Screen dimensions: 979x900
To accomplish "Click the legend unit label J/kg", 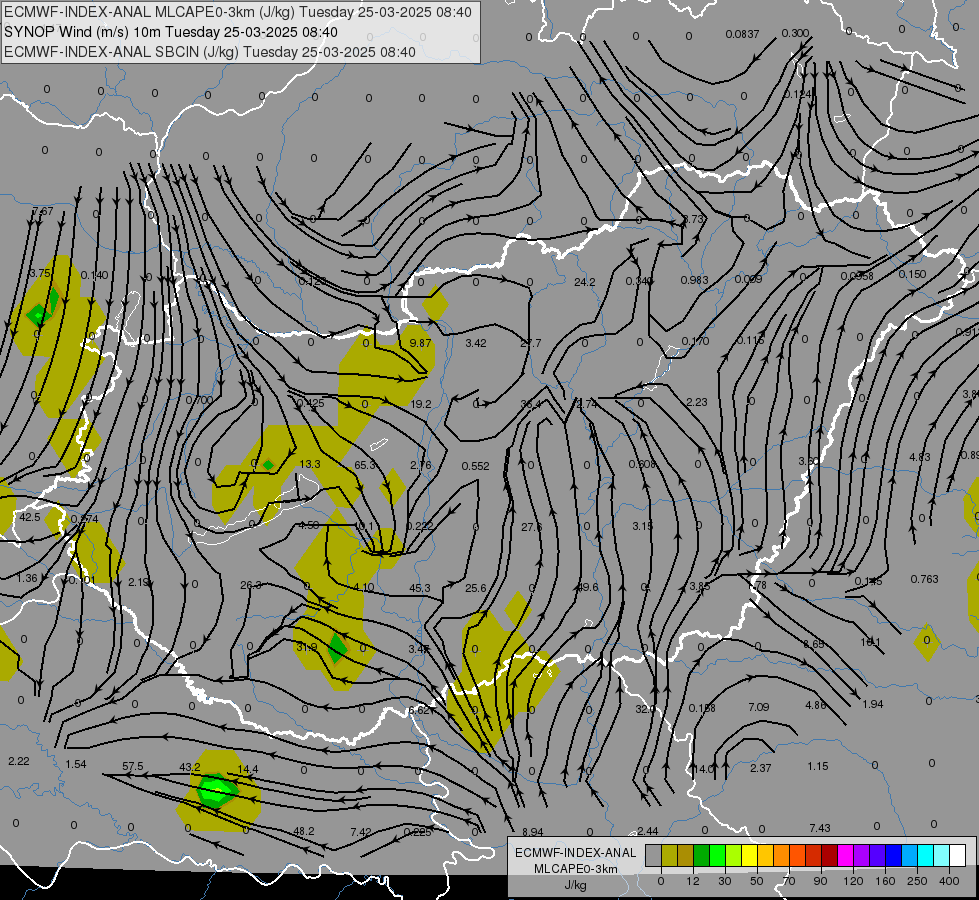I will click(x=576, y=885).
